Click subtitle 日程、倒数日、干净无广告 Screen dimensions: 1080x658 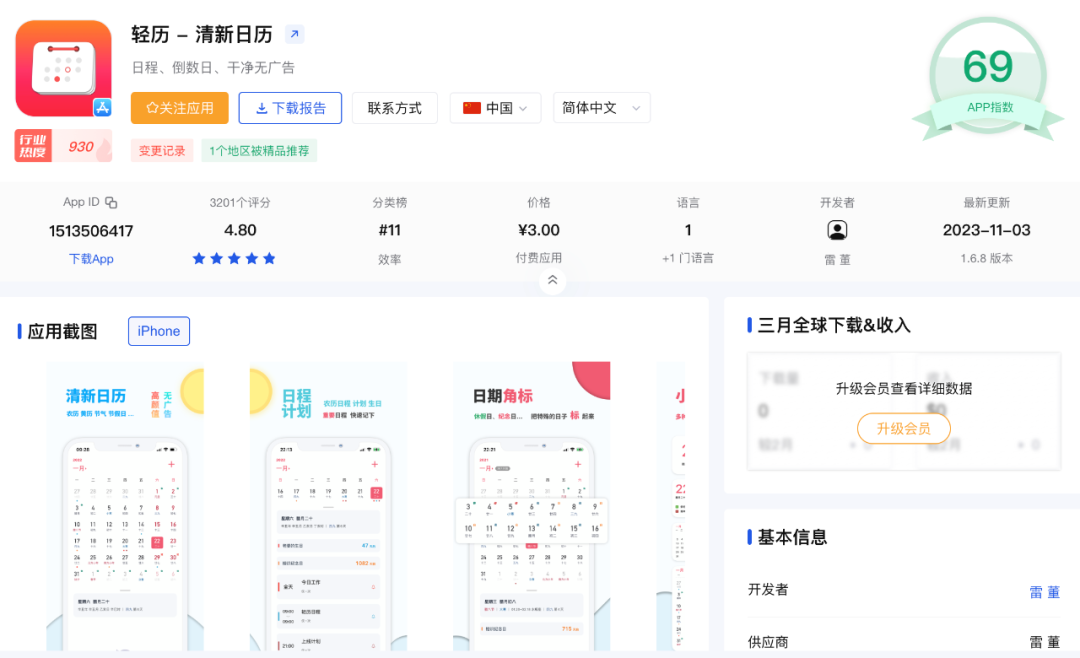pos(213,68)
